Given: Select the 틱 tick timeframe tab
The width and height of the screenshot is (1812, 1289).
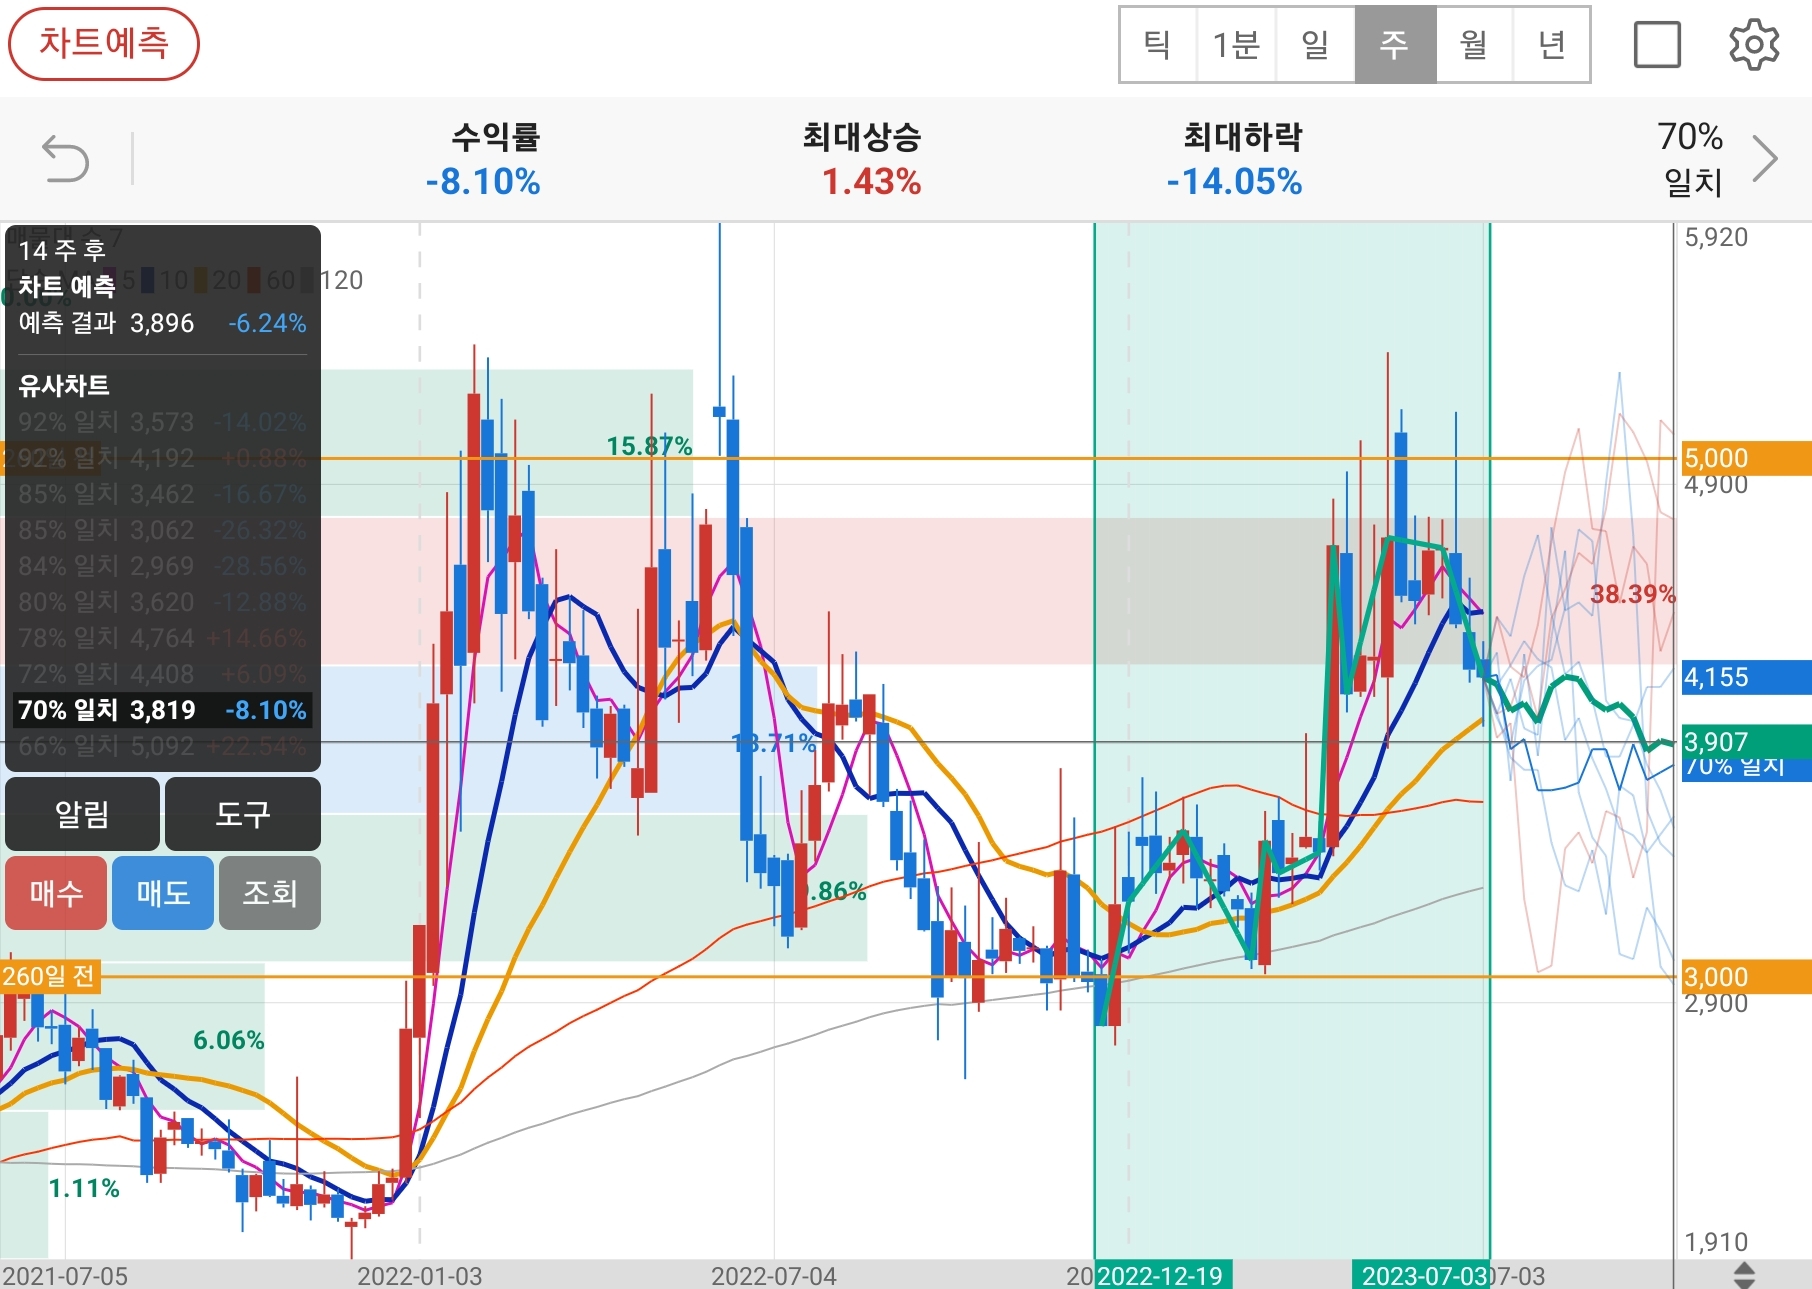Looking at the screenshot, I should 1158,45.
